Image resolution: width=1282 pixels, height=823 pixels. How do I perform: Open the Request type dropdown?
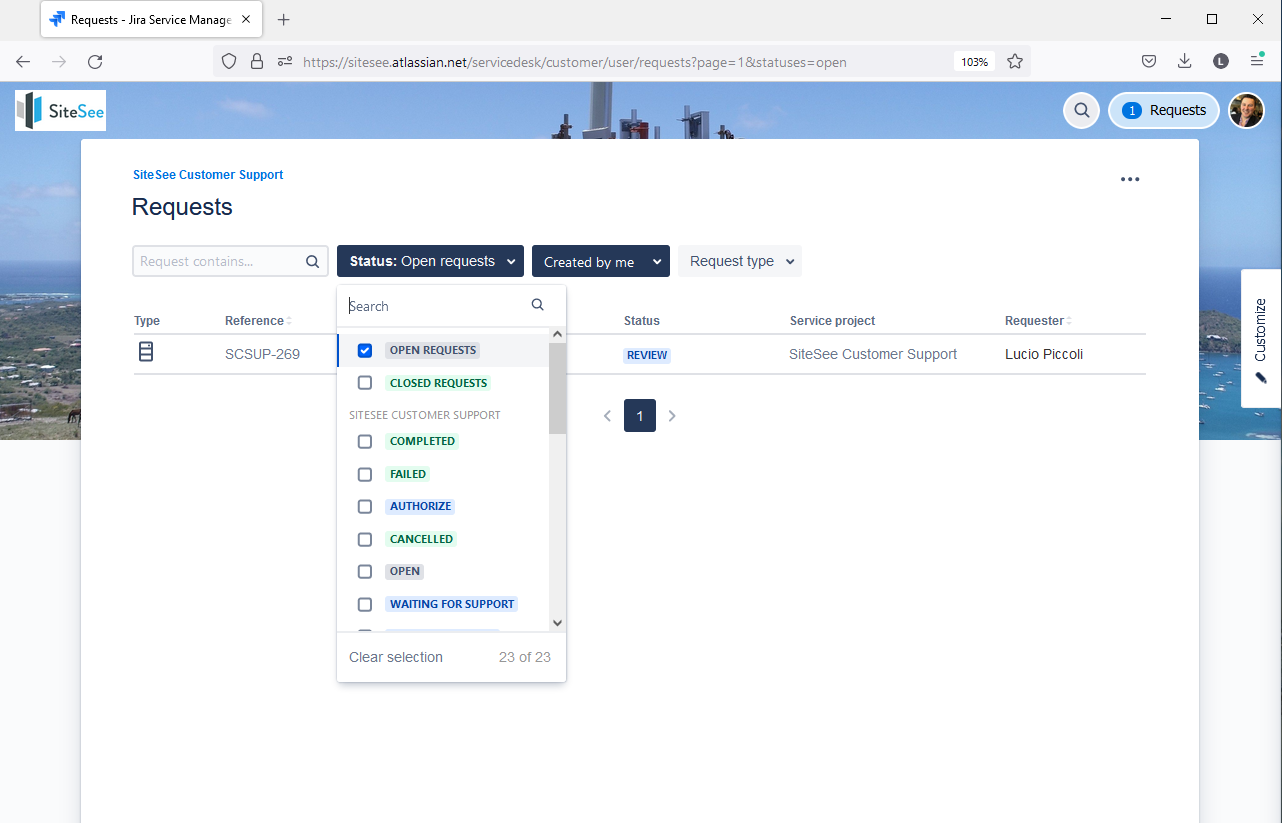(740, 261)
